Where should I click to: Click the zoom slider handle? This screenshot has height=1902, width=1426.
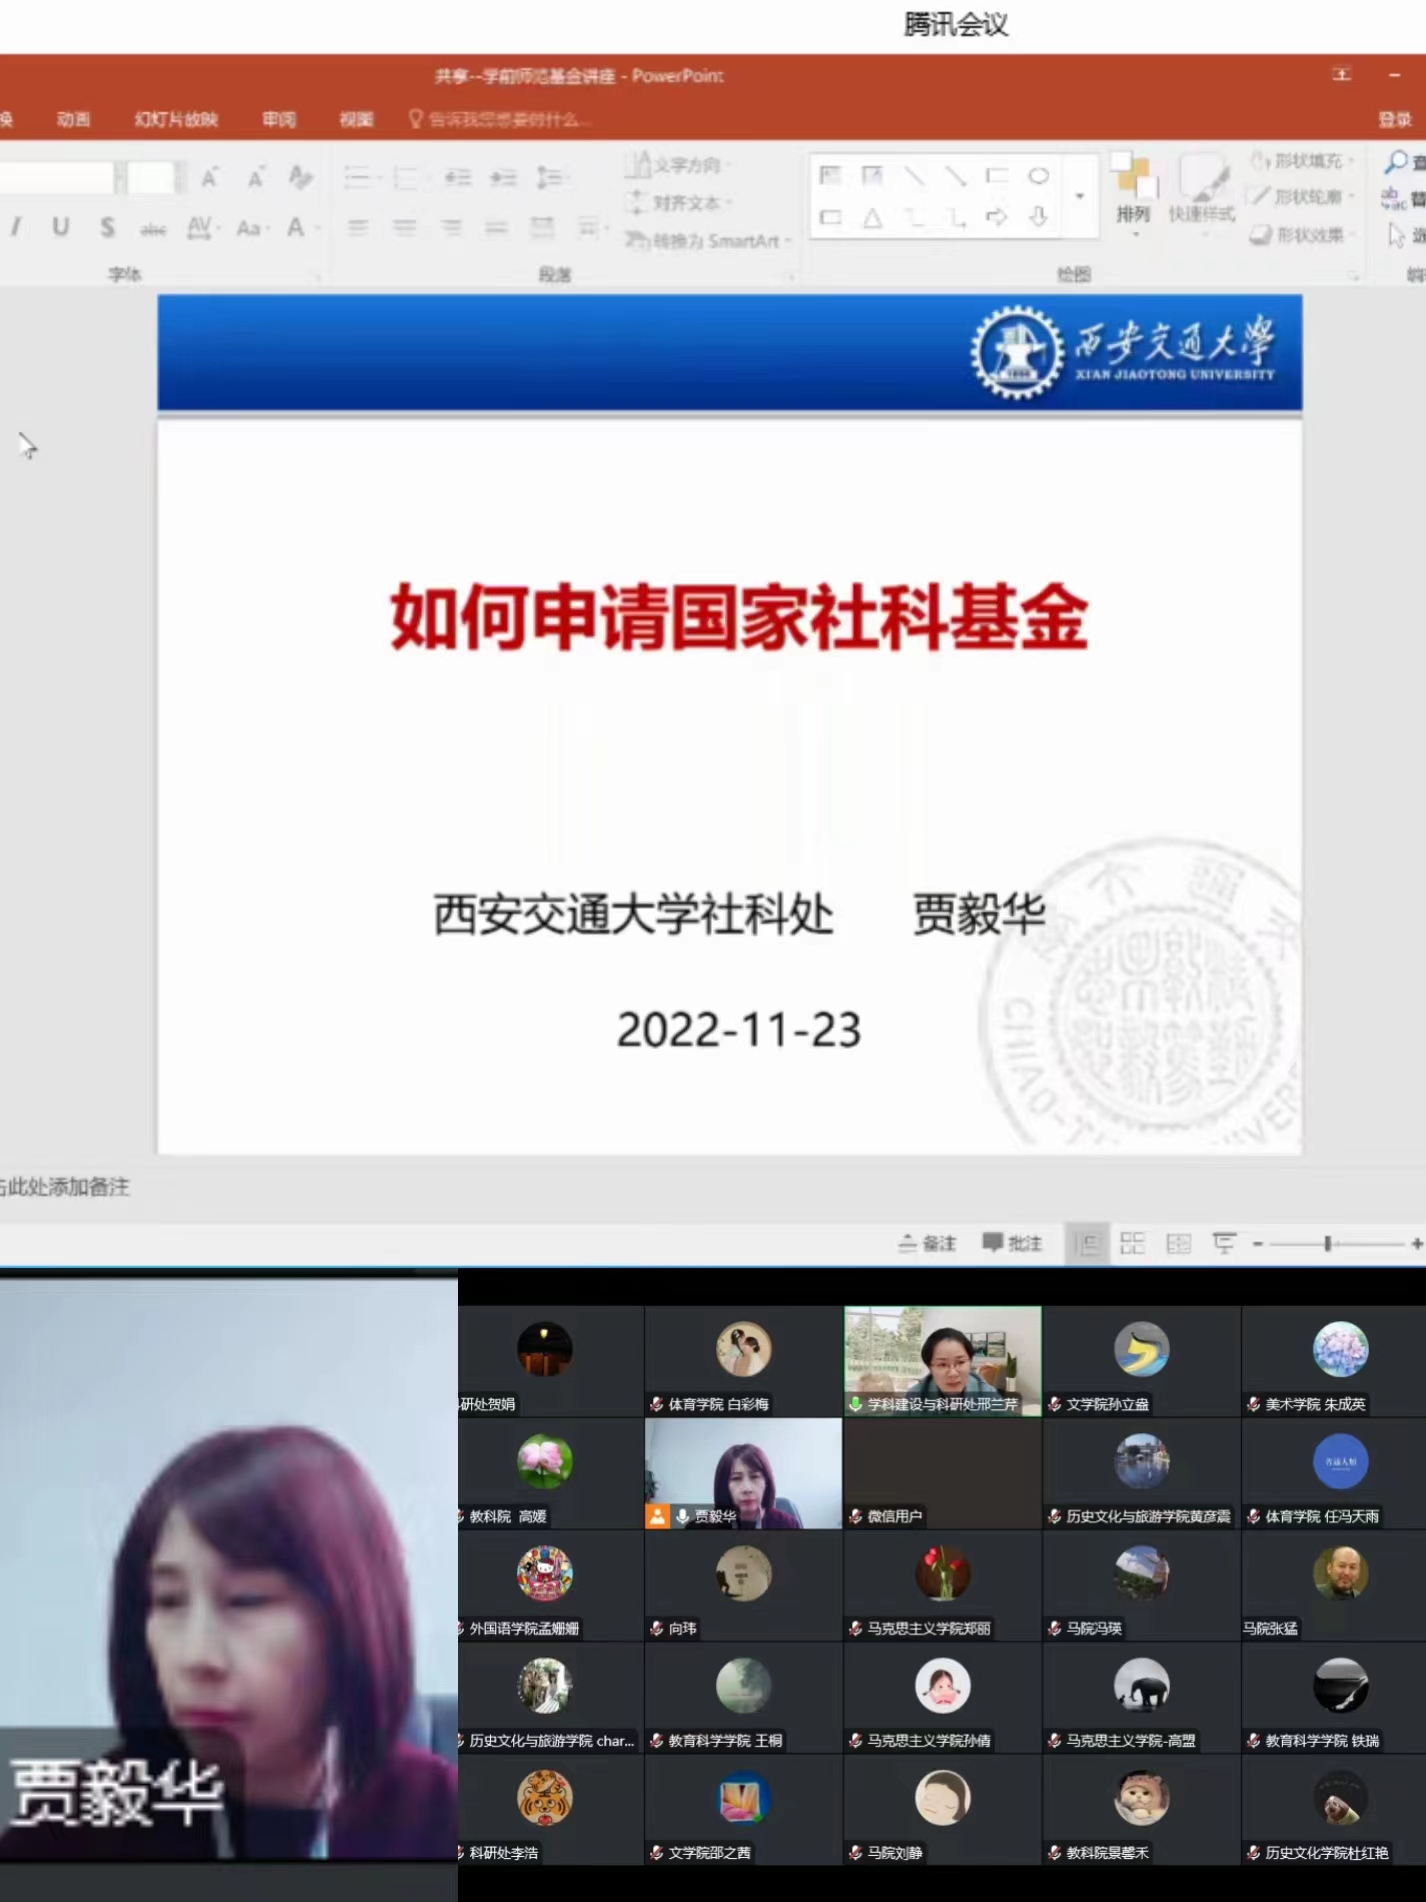tap(1327, 1243)
